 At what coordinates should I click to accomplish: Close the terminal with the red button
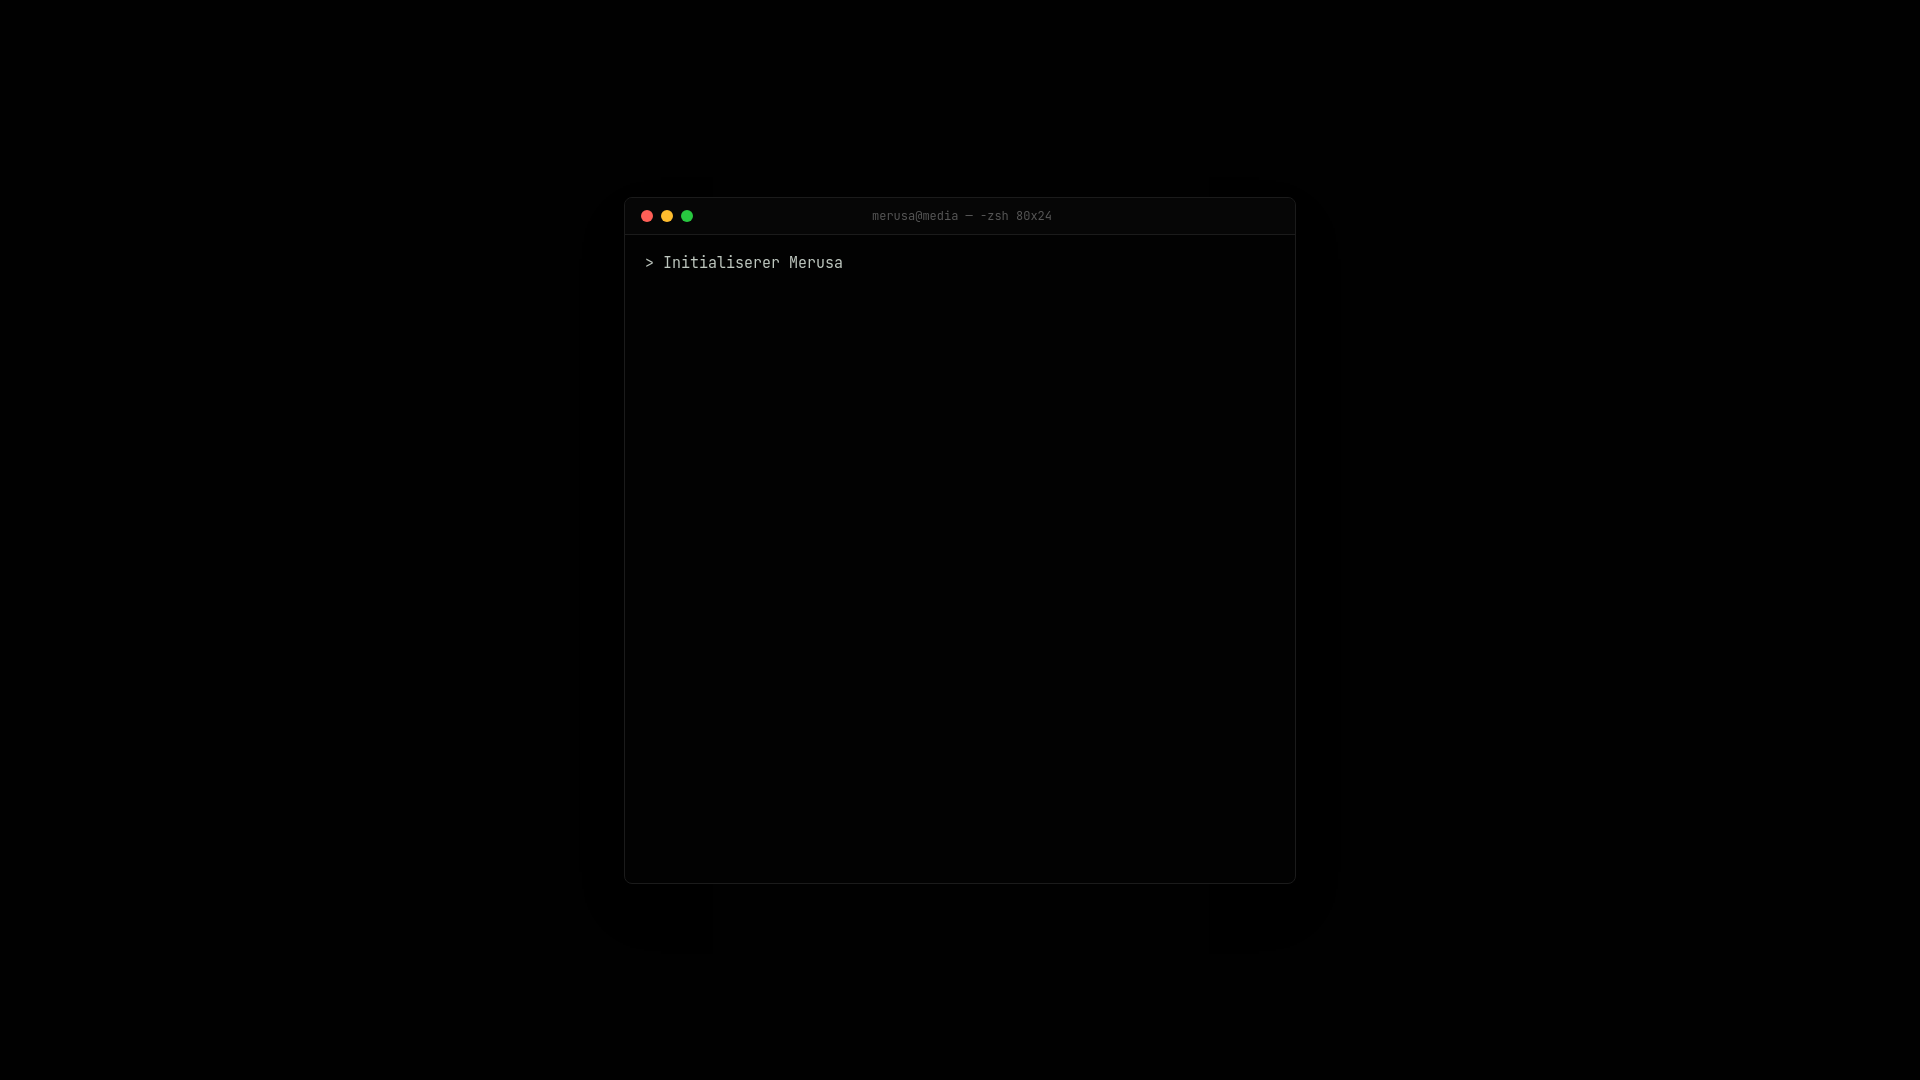647,216
